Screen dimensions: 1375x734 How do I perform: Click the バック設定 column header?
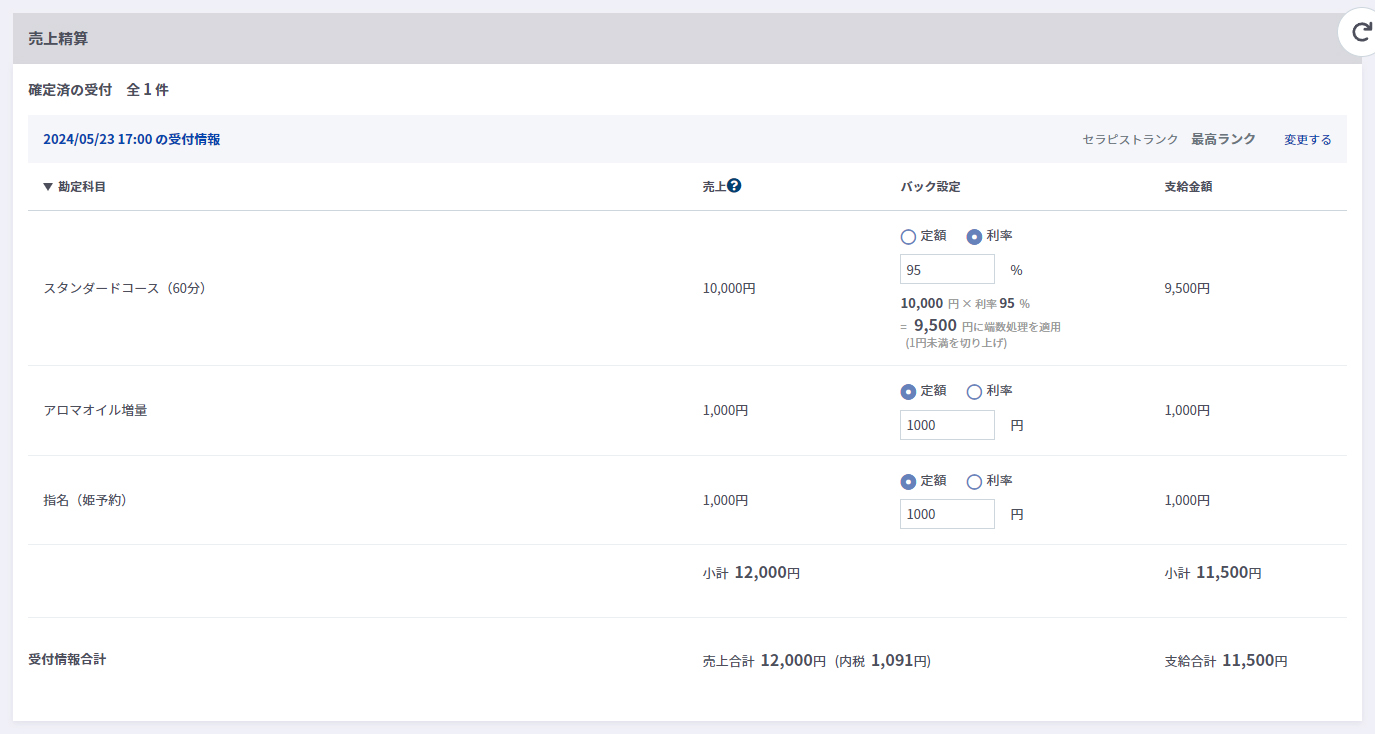click(930, 187)
